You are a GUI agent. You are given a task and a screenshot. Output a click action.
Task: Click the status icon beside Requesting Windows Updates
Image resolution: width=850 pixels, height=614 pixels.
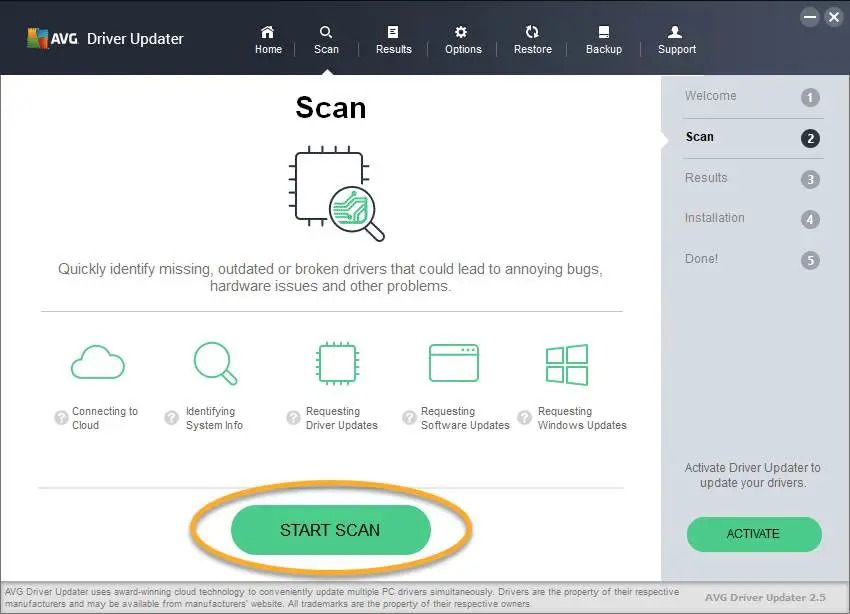click(525, 418)
